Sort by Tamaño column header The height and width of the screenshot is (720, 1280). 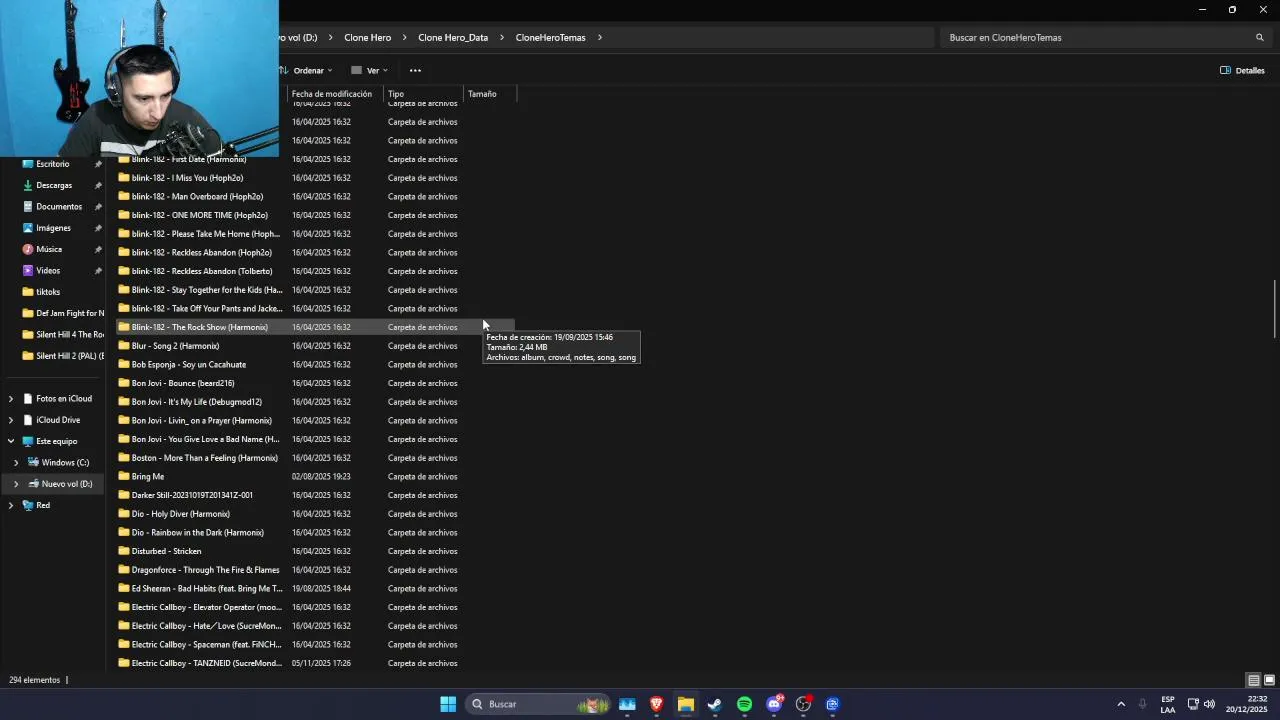point(490,94)
